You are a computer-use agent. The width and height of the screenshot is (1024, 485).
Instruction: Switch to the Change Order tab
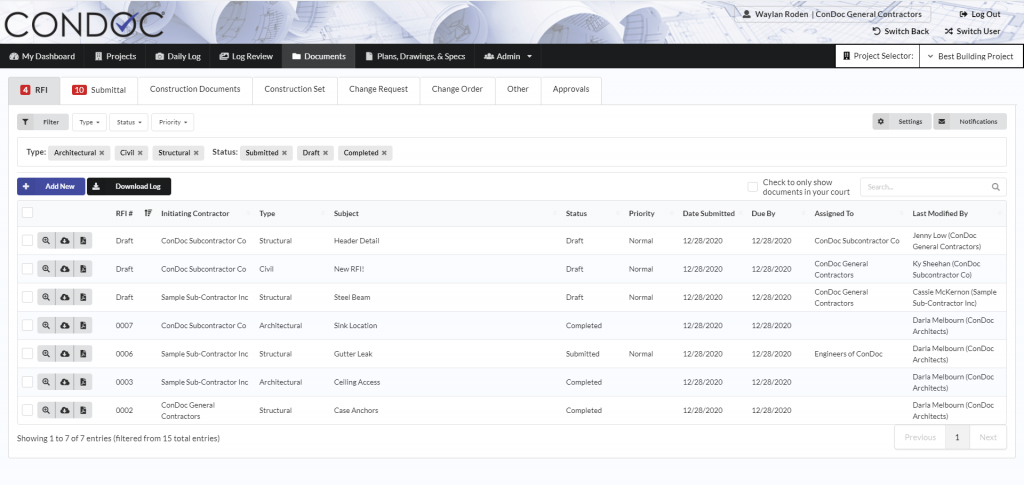tap(457, 89)
